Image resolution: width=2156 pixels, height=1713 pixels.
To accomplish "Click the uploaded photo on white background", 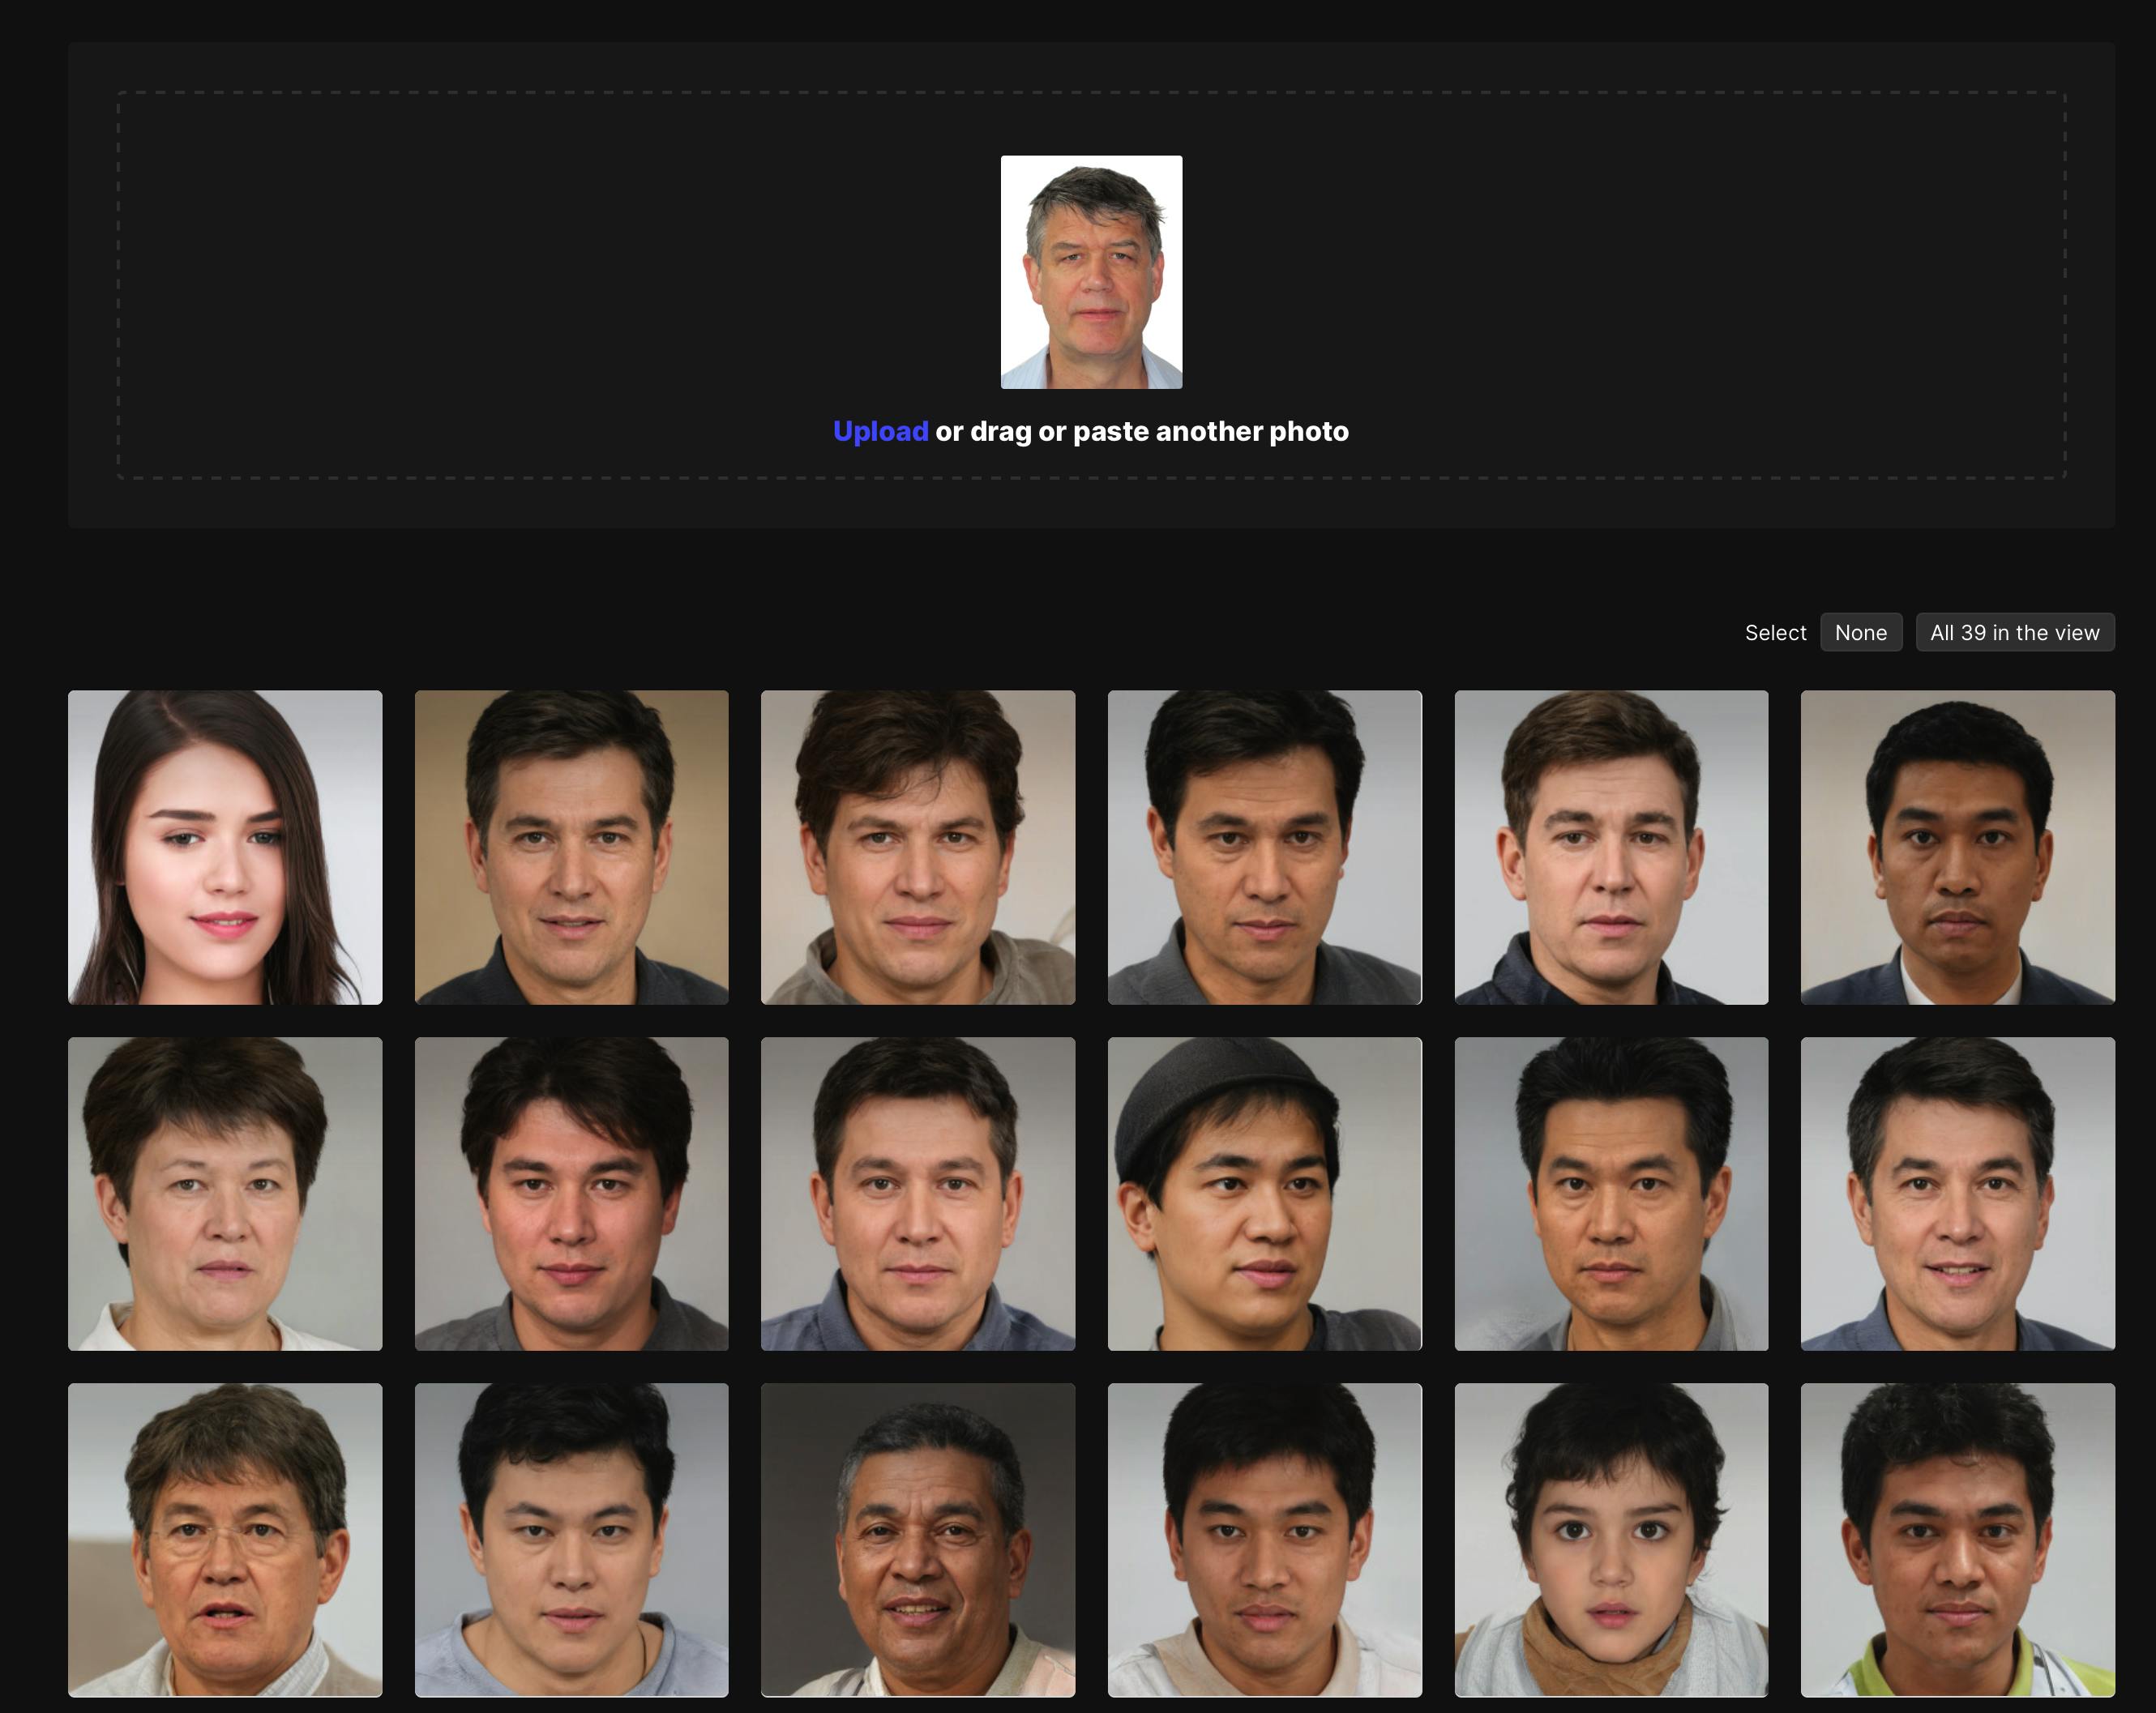I will coord(1091,272).
